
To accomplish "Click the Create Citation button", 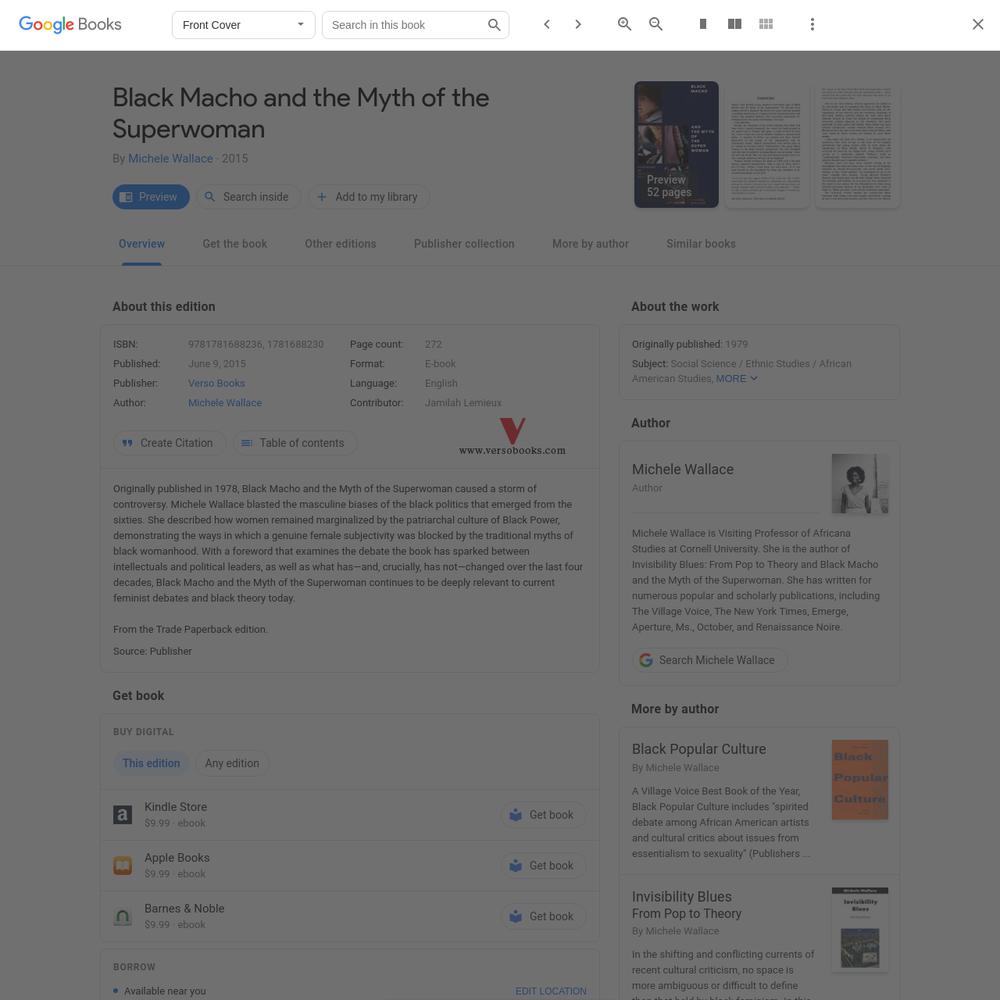I will click(x=170, y=443).
